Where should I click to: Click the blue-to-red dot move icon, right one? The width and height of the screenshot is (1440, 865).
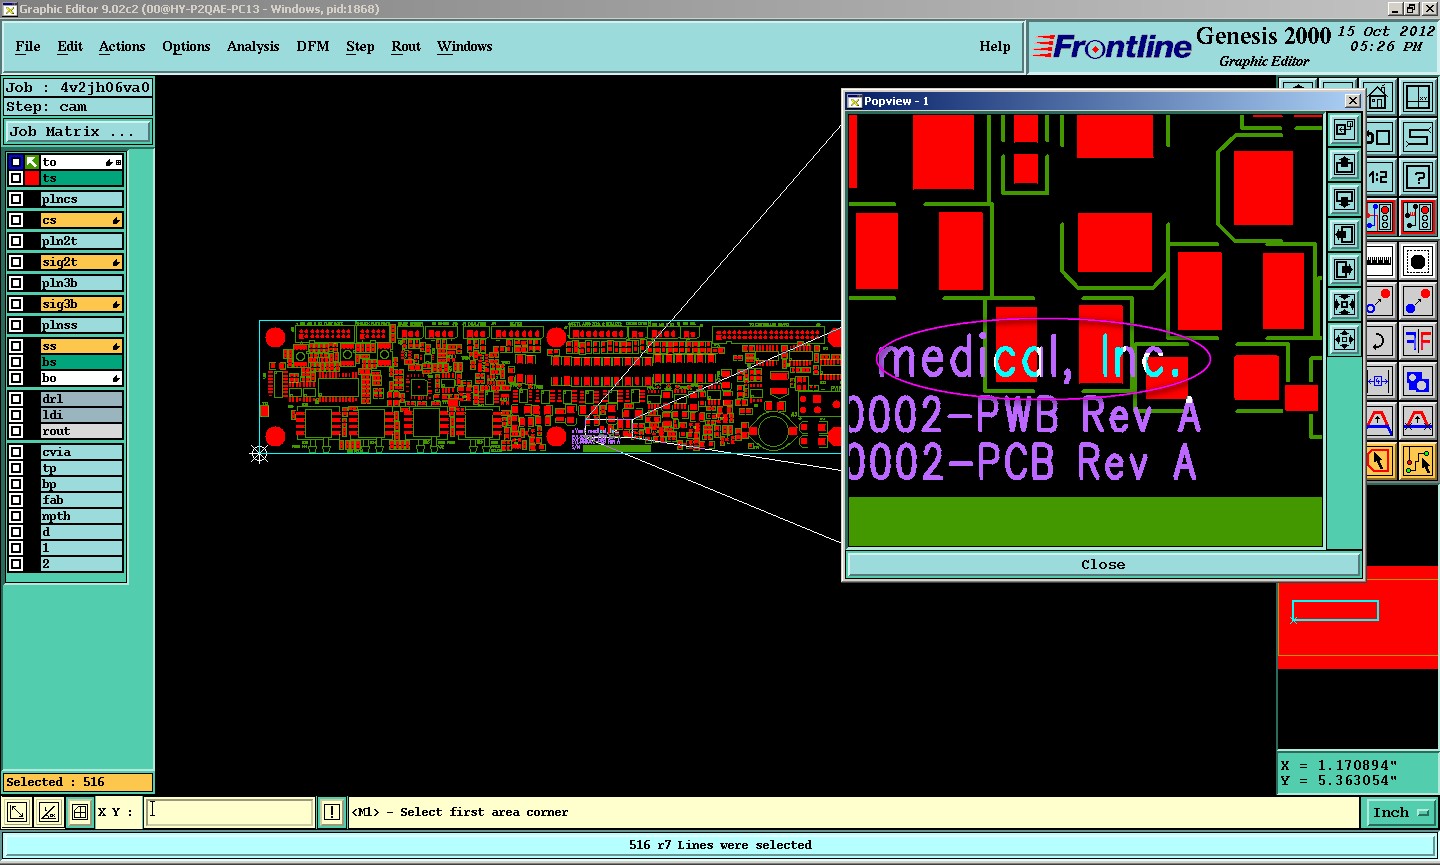[x=1418, y=301]
